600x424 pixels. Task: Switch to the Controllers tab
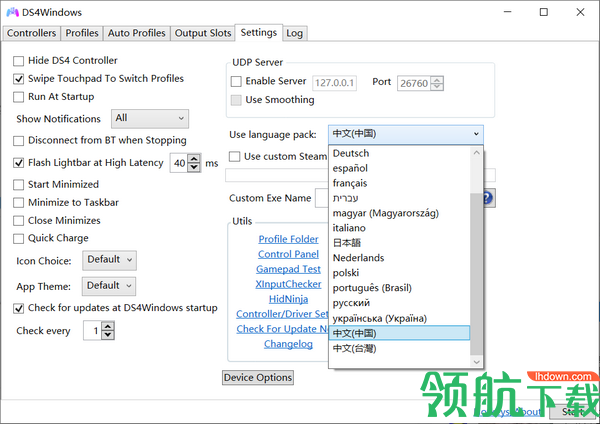tap(31, 33)
